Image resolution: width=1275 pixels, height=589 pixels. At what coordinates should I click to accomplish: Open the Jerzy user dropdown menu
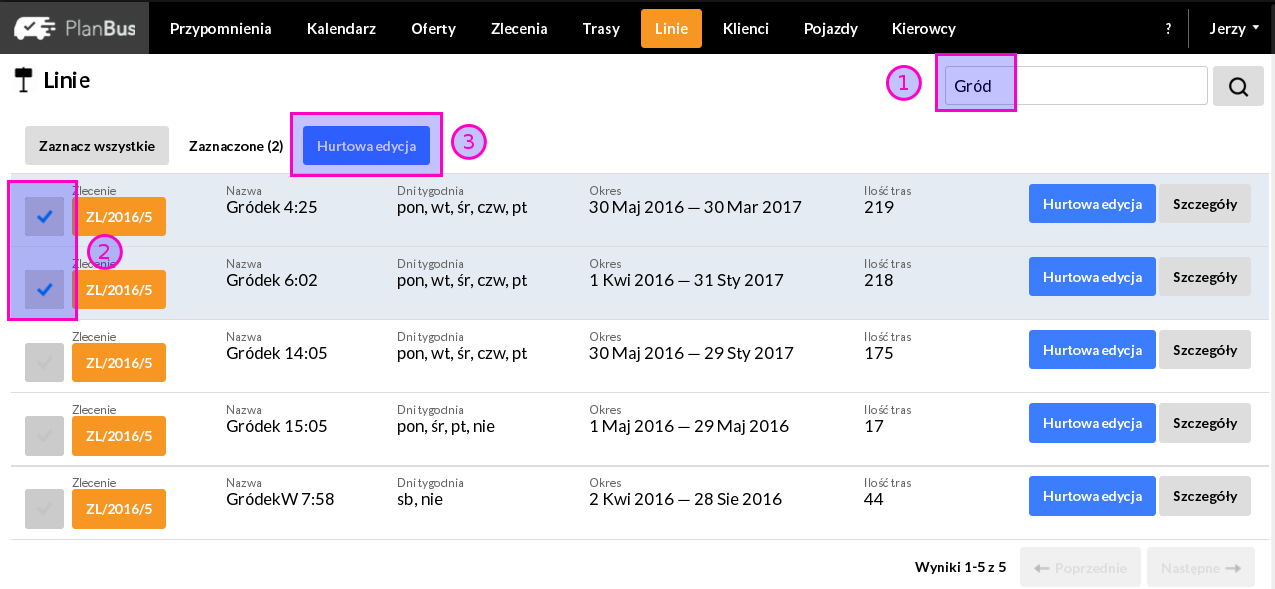pyautogui.click(x=1234, y=29)
